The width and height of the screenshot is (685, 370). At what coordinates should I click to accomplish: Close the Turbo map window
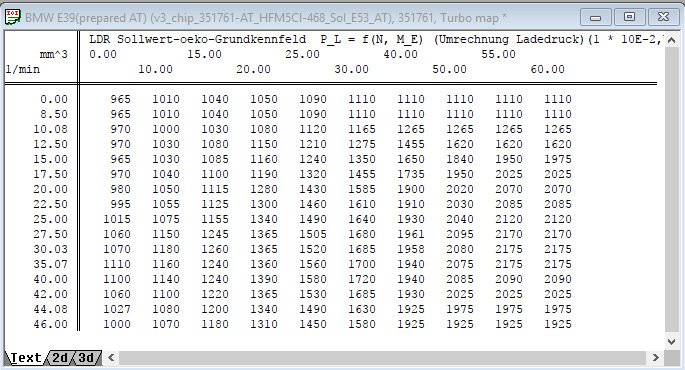pos(663,17)
